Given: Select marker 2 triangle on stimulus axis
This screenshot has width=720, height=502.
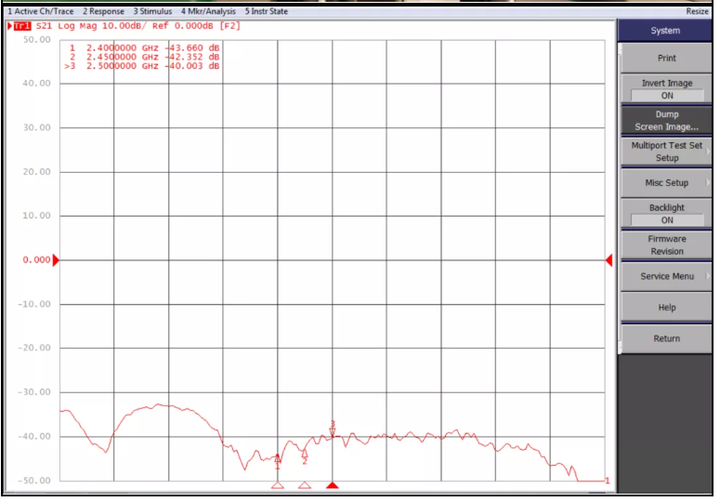Looking at the screenshot, I should 304,485.
